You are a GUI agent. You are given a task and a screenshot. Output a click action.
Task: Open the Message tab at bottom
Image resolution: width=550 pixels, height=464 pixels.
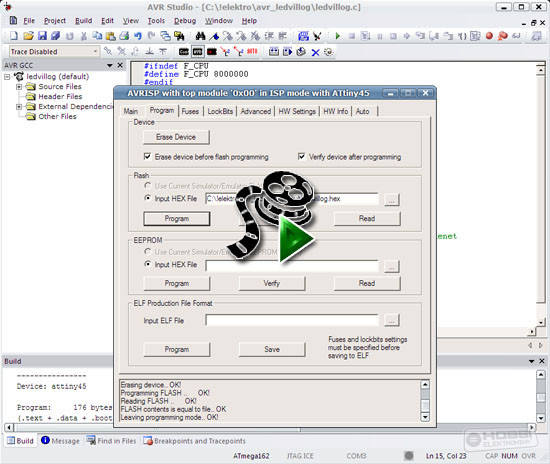pyautogui.click(x=61, y=441)
